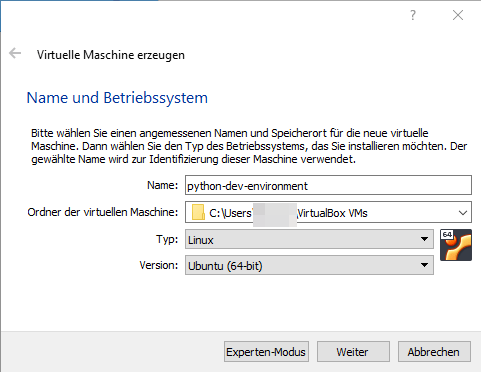
Task: Click the 'Ordner der virtuellen Maschine:' label
Action: click(103, 212)
